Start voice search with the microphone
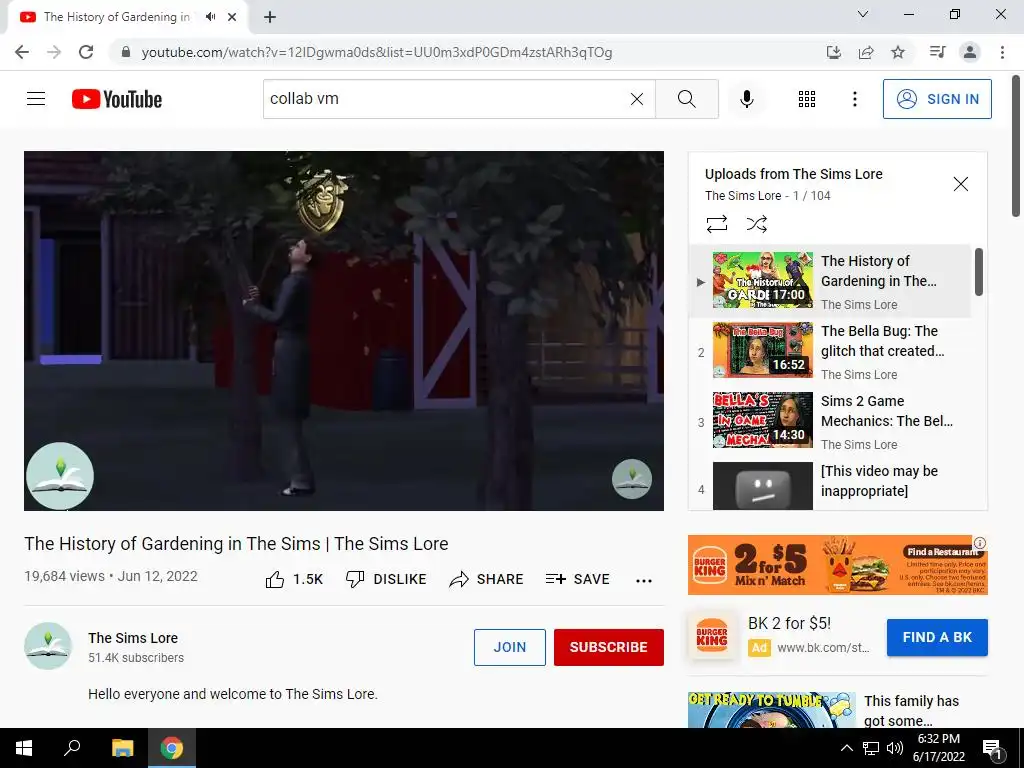The image size is (1024, 768). 747,99
